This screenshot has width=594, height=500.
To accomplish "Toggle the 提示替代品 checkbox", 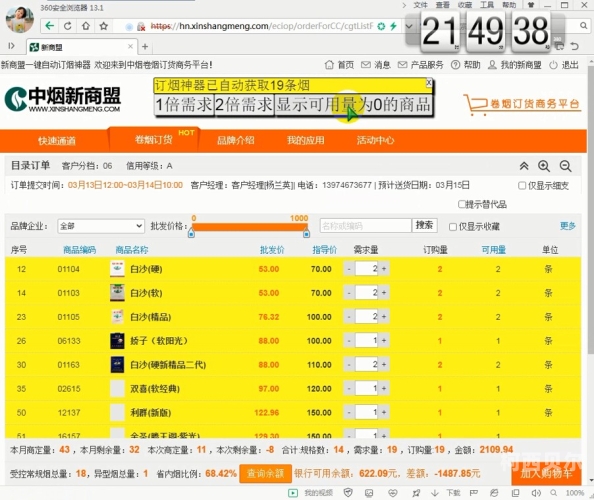I will click(461, 204).
